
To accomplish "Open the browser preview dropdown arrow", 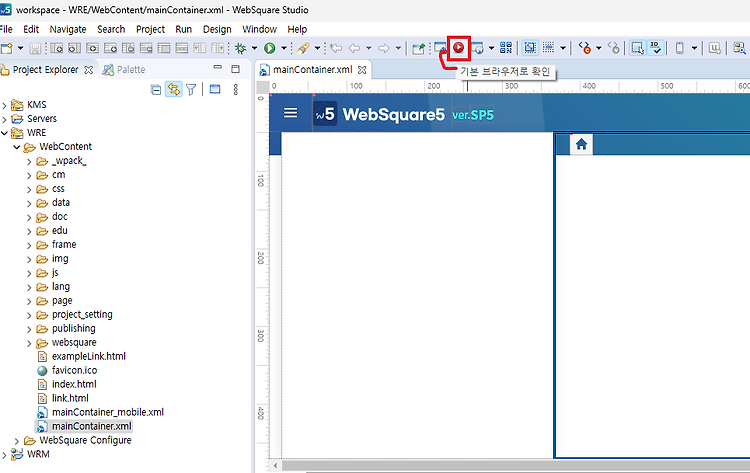I will pos(491,48).
